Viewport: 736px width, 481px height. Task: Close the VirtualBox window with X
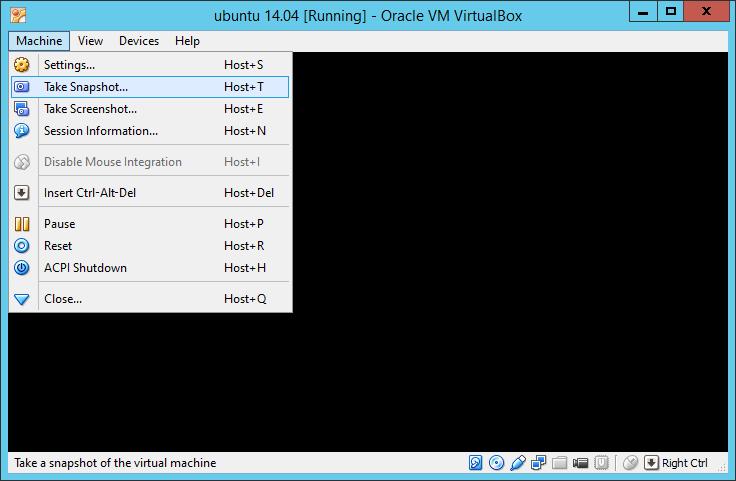click(x=706, y=11)
